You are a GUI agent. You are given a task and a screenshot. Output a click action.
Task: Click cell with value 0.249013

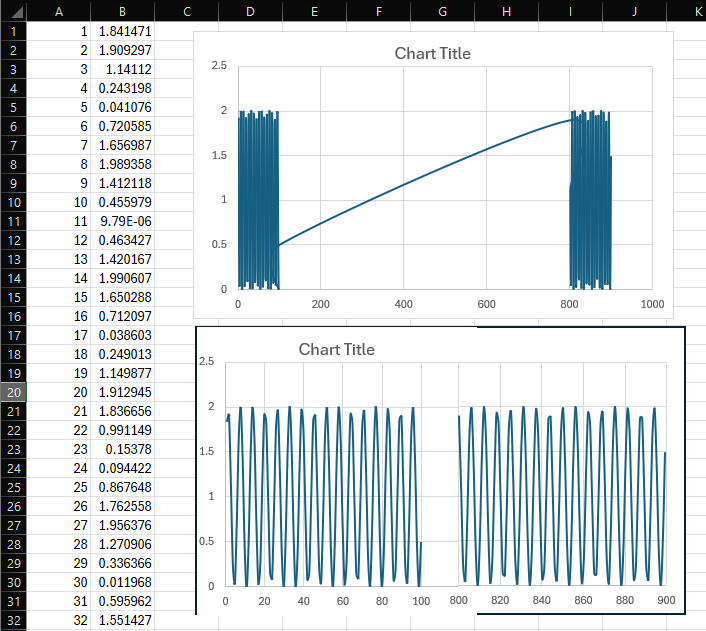[122, 354]
